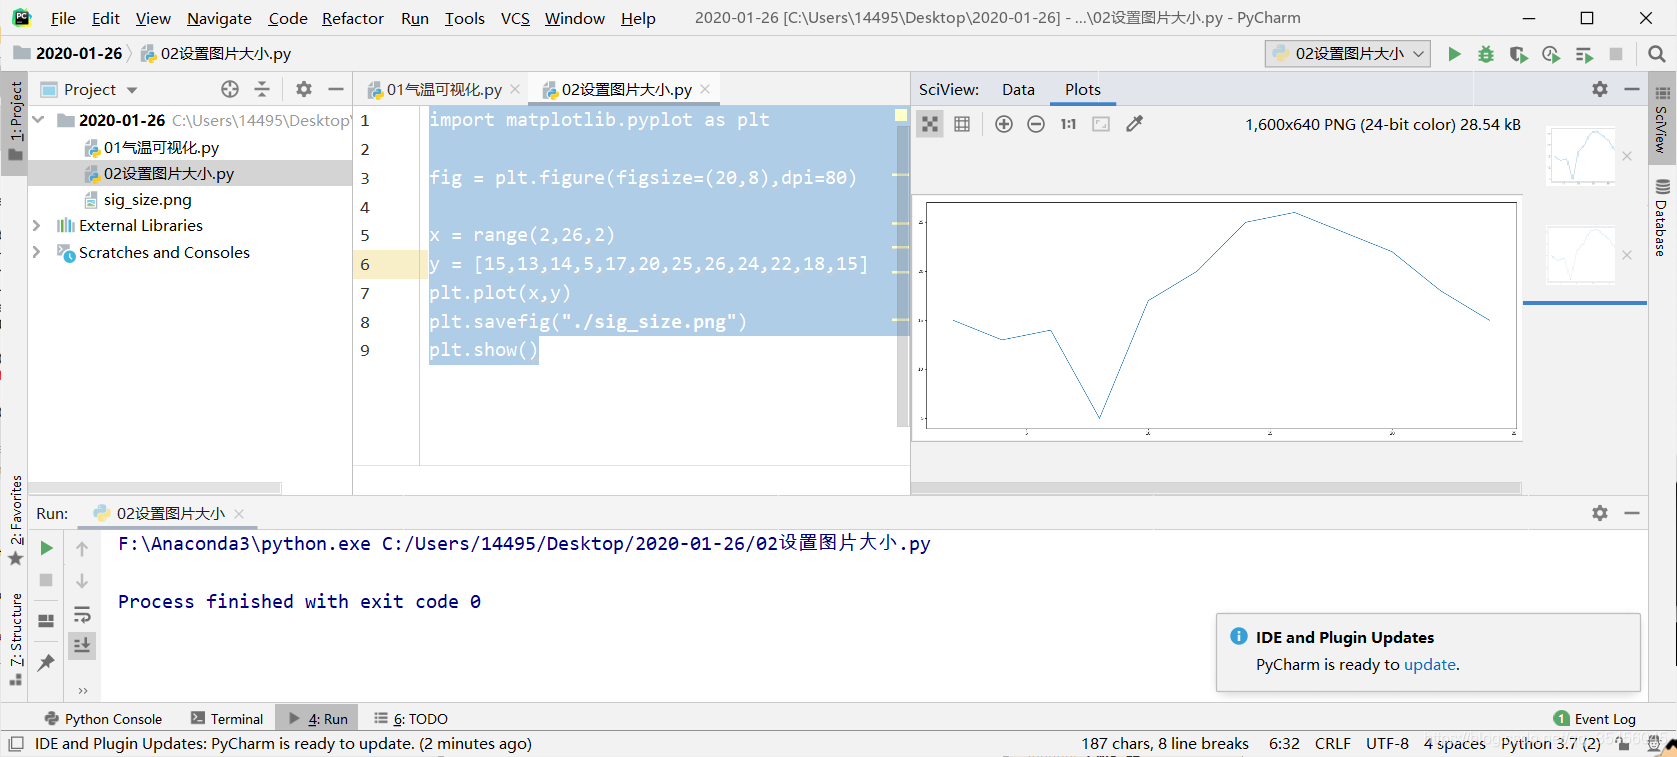Open SciView settings gear
Screen dimensions: 1677x757
[1600, 89]
